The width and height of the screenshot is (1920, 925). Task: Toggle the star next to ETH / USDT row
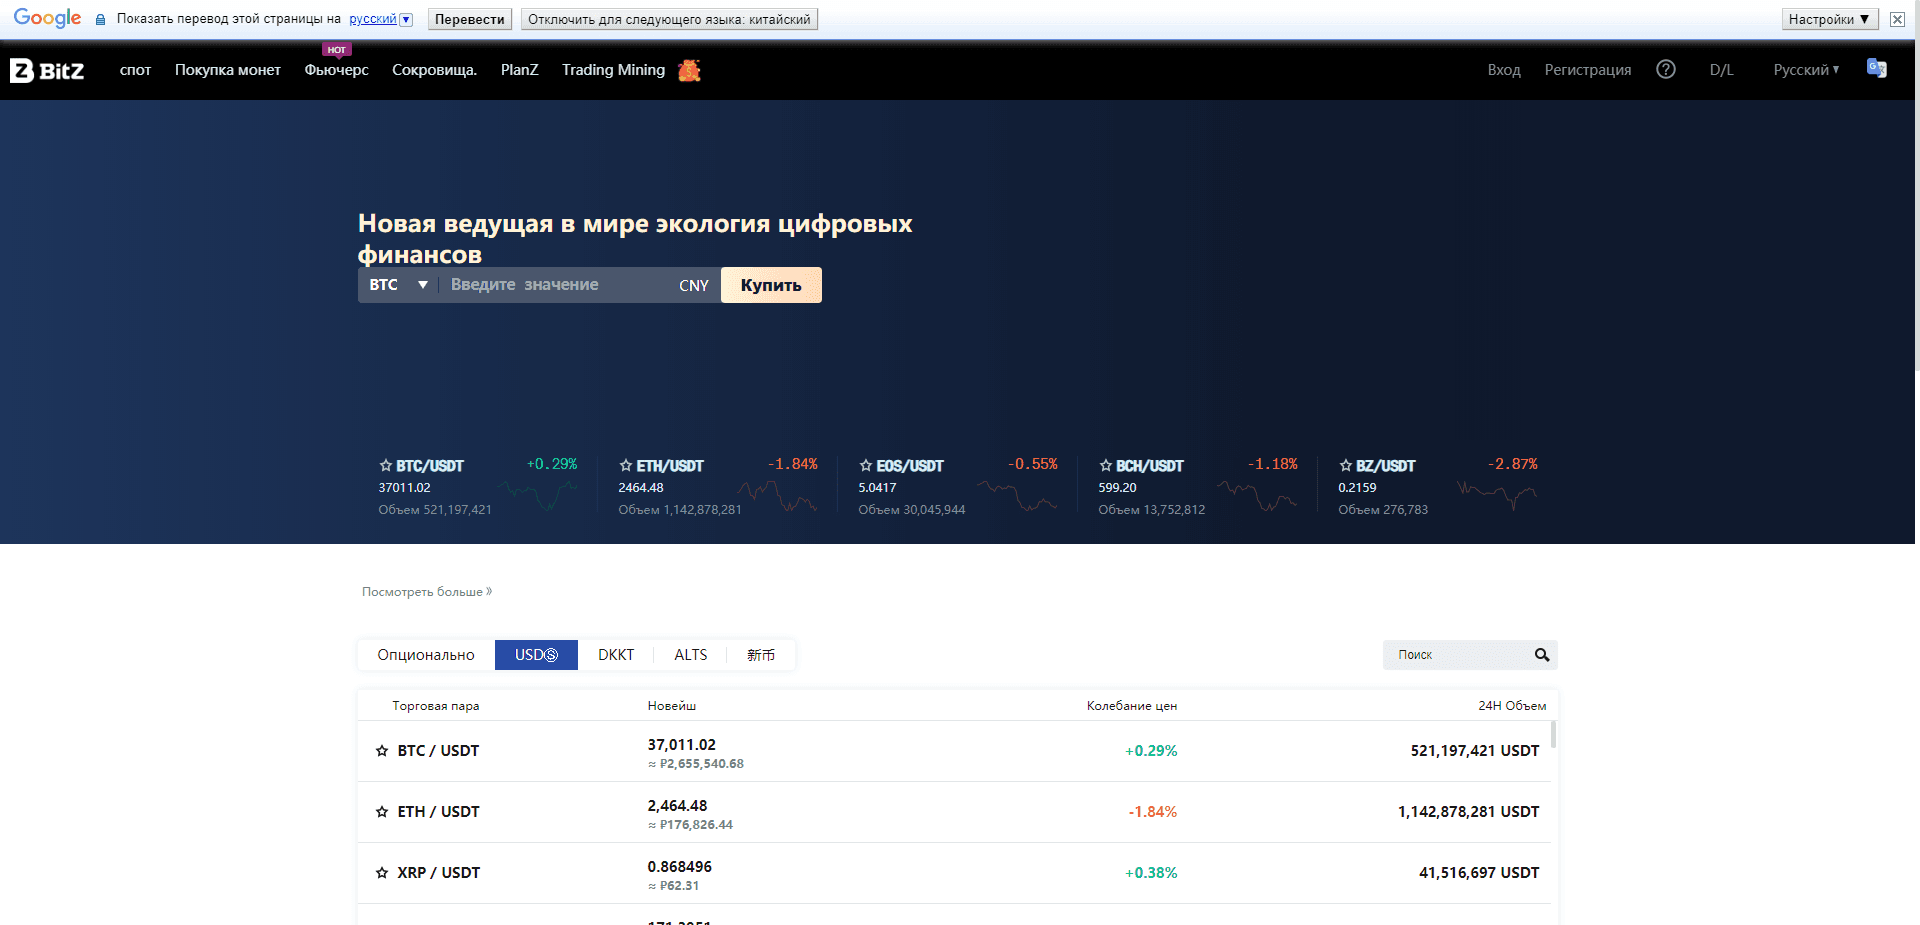[381, 811]
